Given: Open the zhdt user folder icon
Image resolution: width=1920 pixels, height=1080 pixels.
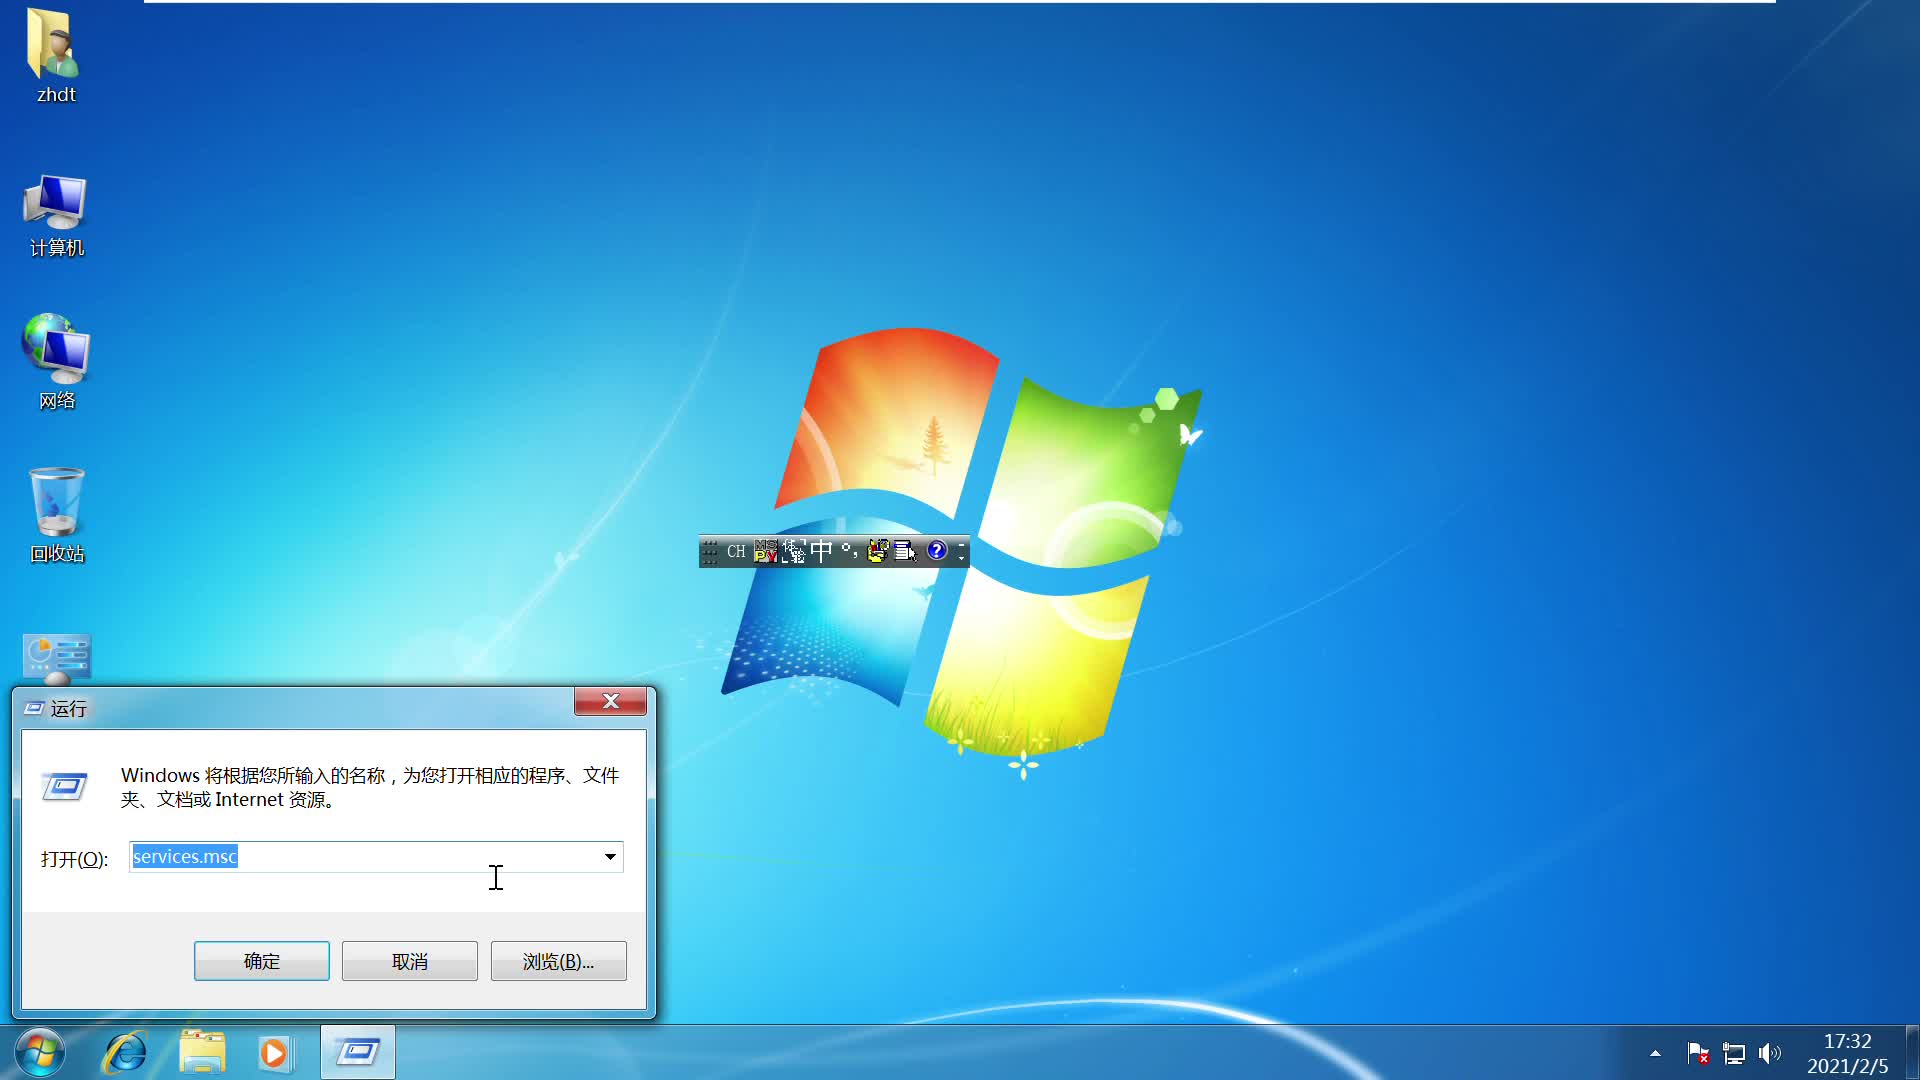Looking at the screenshot, I should tap(55, 56).
